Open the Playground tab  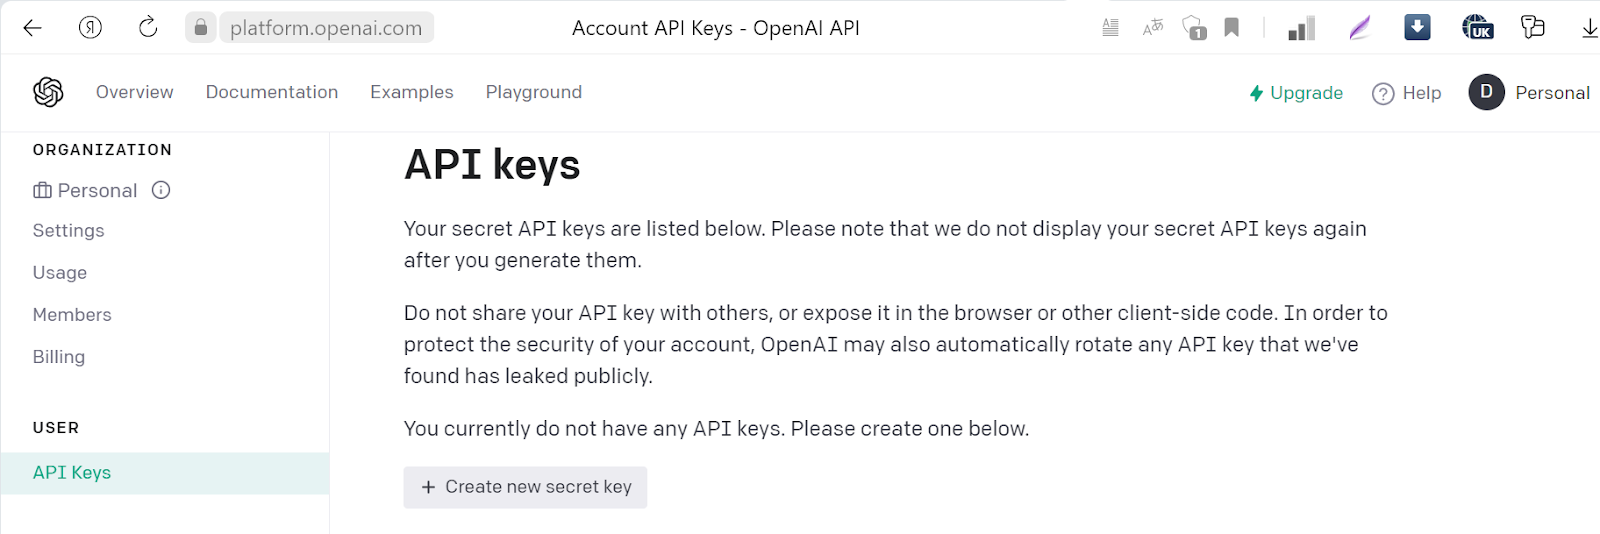point(534,92)
